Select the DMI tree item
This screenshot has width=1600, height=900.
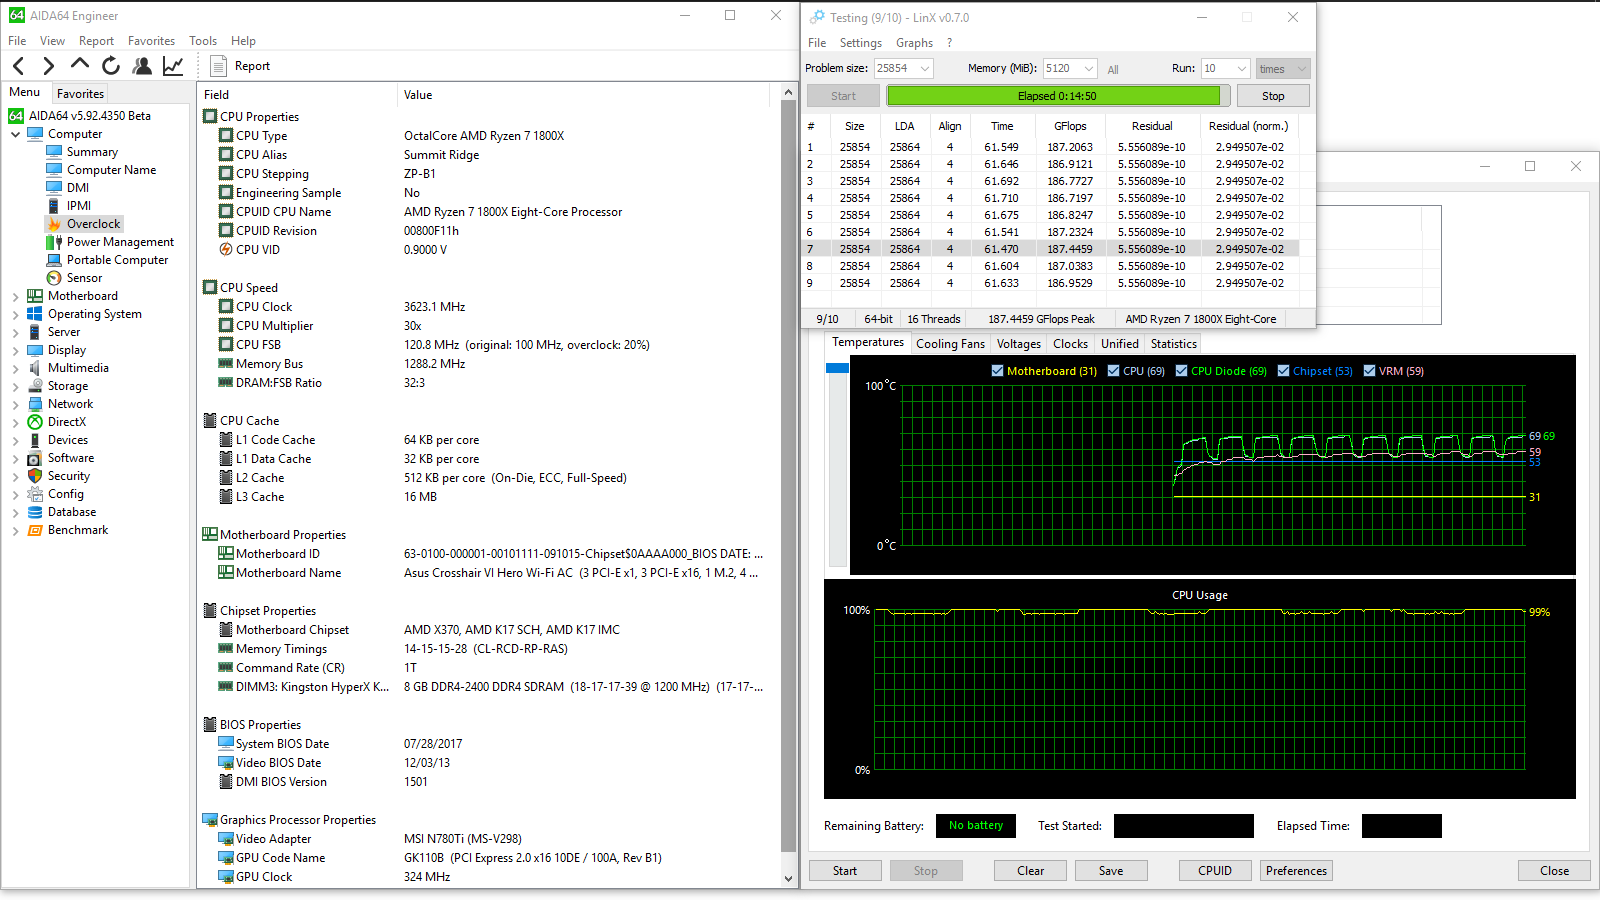coord(78,188)
